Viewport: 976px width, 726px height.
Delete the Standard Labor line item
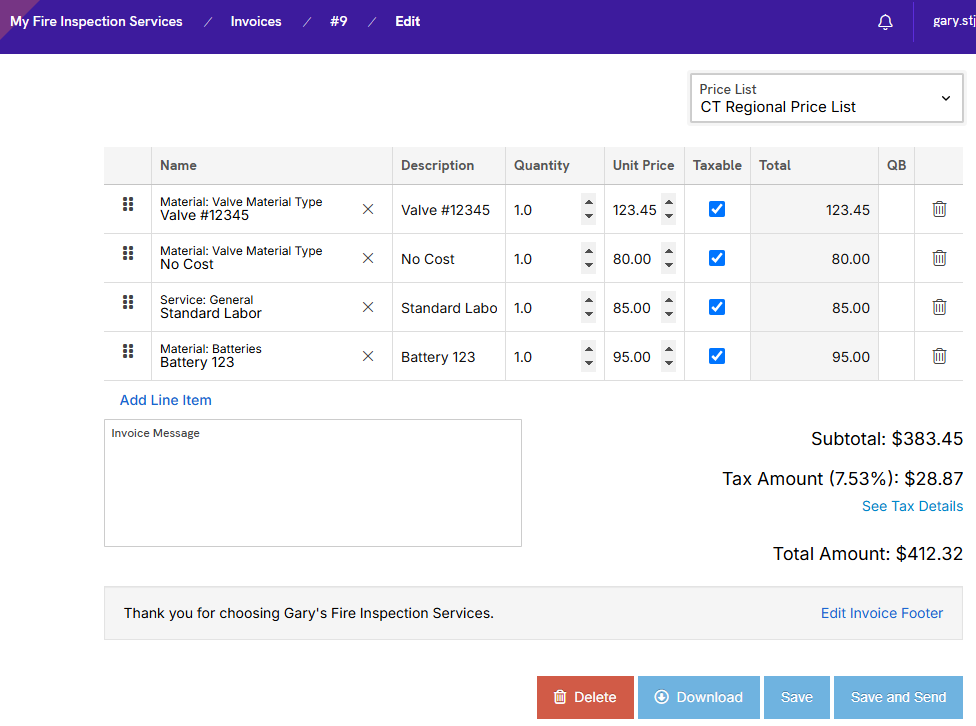pyautogui.click(x=939, y=307)
